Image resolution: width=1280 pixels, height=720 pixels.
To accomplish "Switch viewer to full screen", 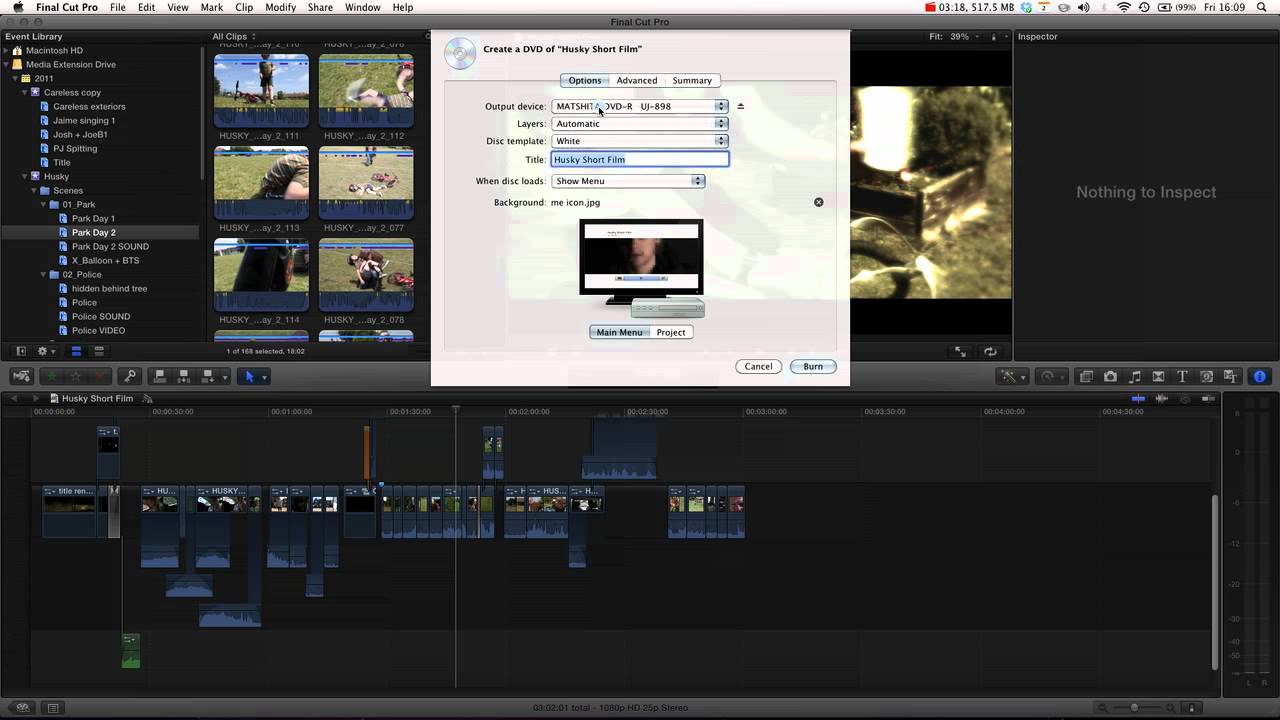I will [960, 351].
